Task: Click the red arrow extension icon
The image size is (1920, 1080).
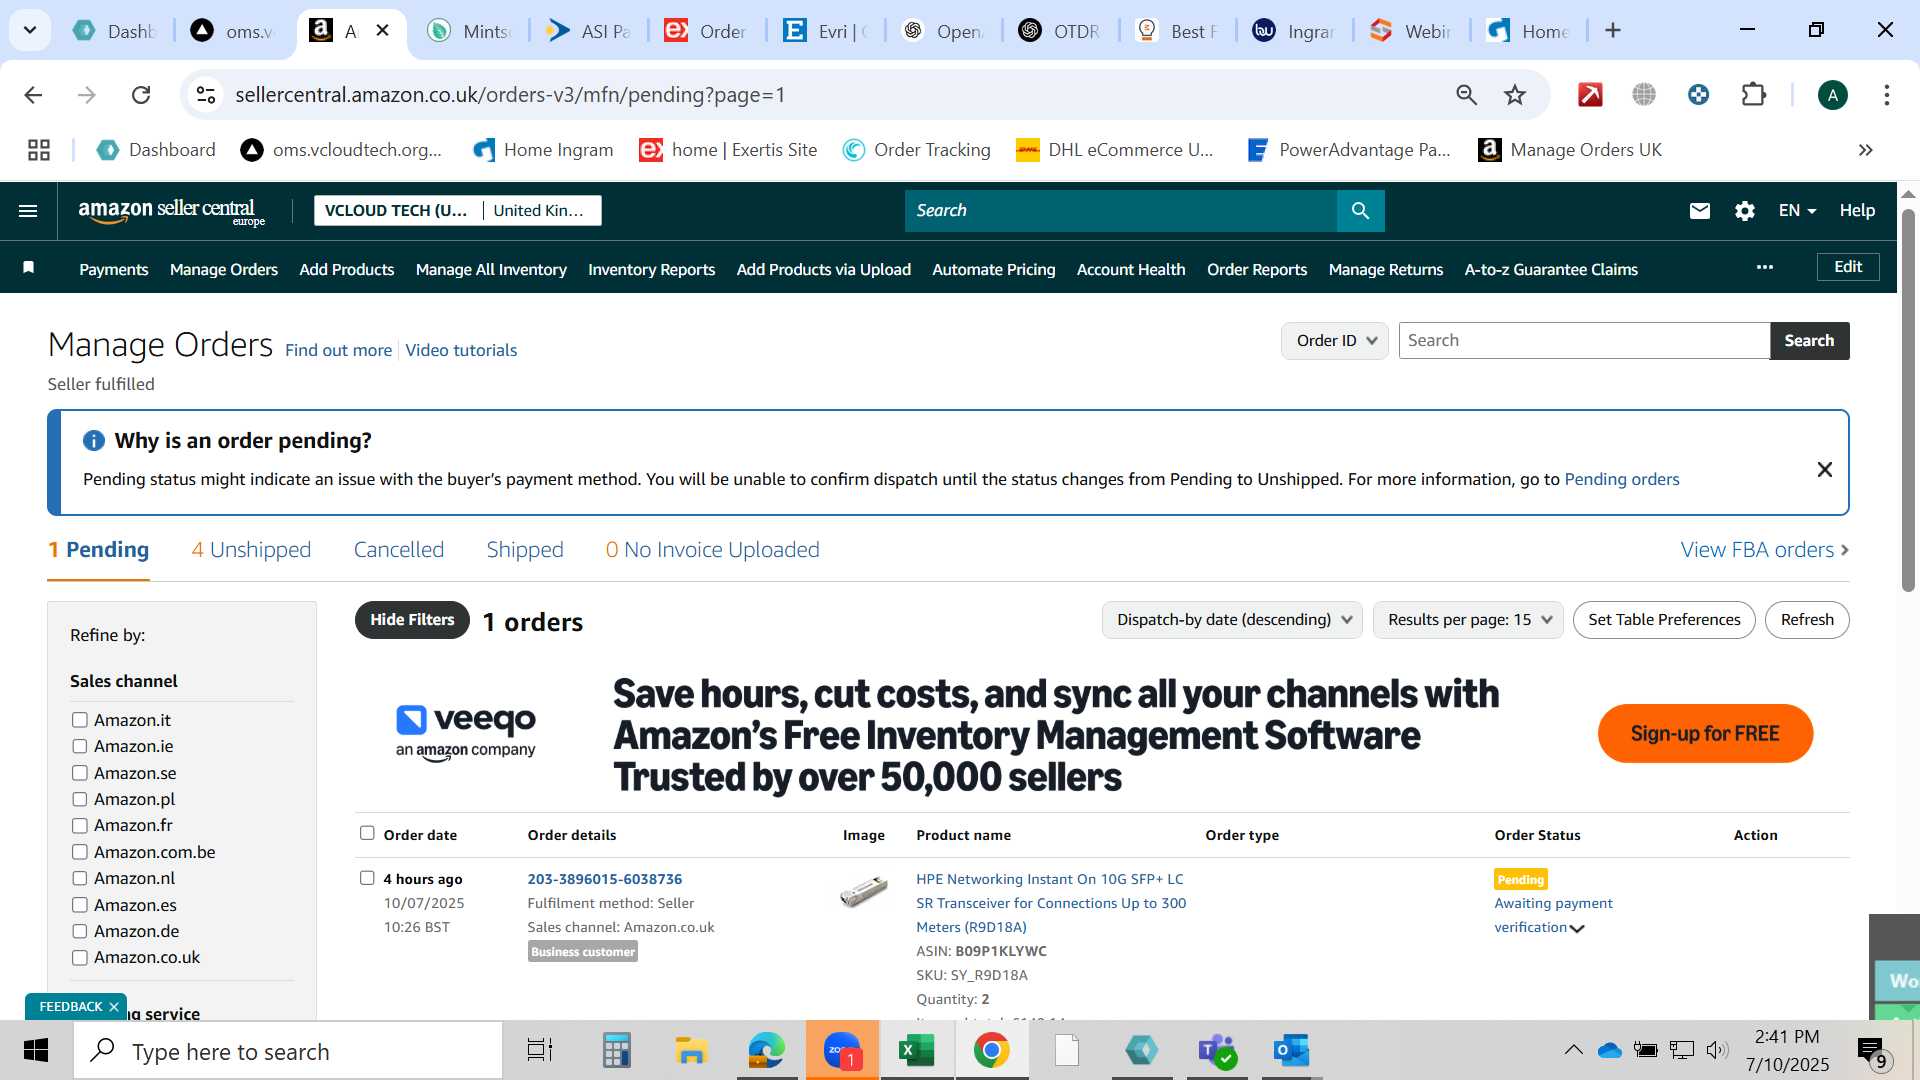Action: pos(1590,95)
